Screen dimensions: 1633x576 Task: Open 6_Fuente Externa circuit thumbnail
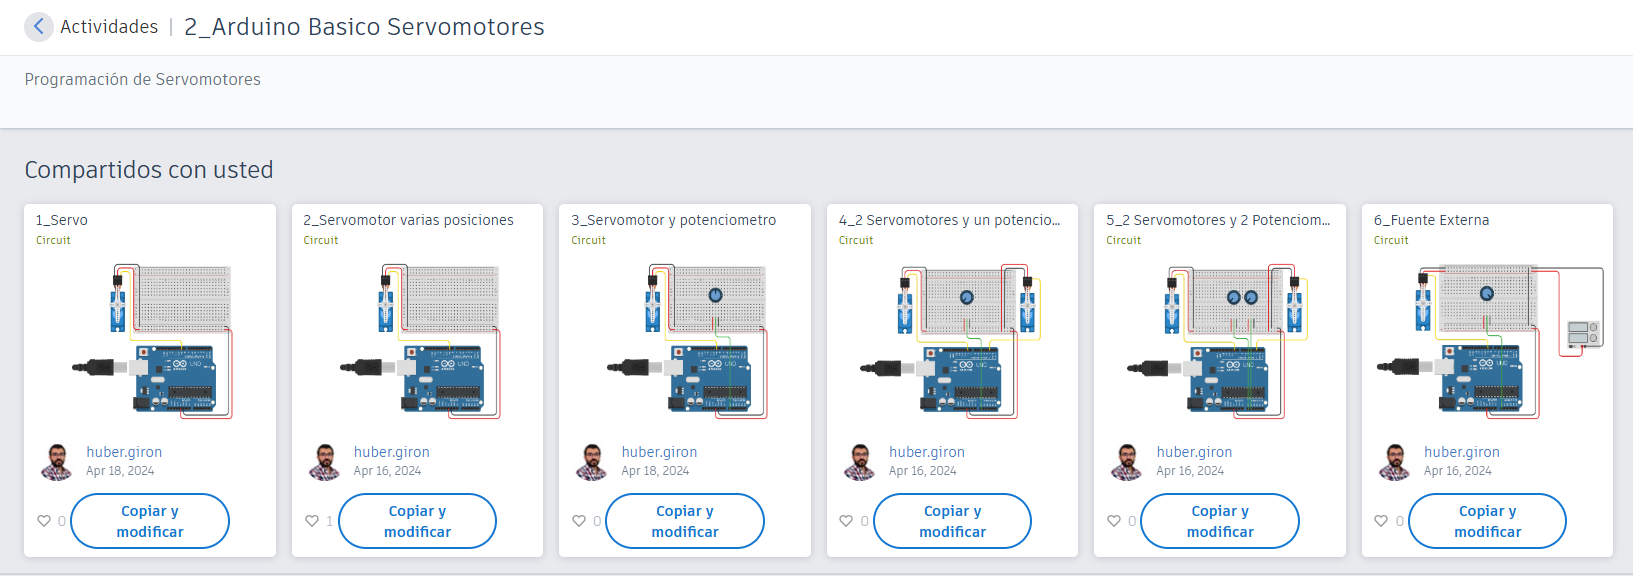click(1488, 341)
